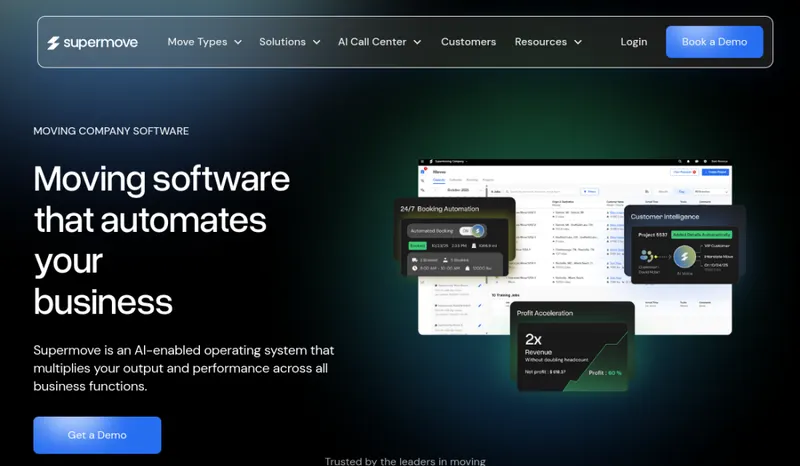The image size is (800, 466).
Task: Click the bell notification icon in app preview
Action: 688,161
